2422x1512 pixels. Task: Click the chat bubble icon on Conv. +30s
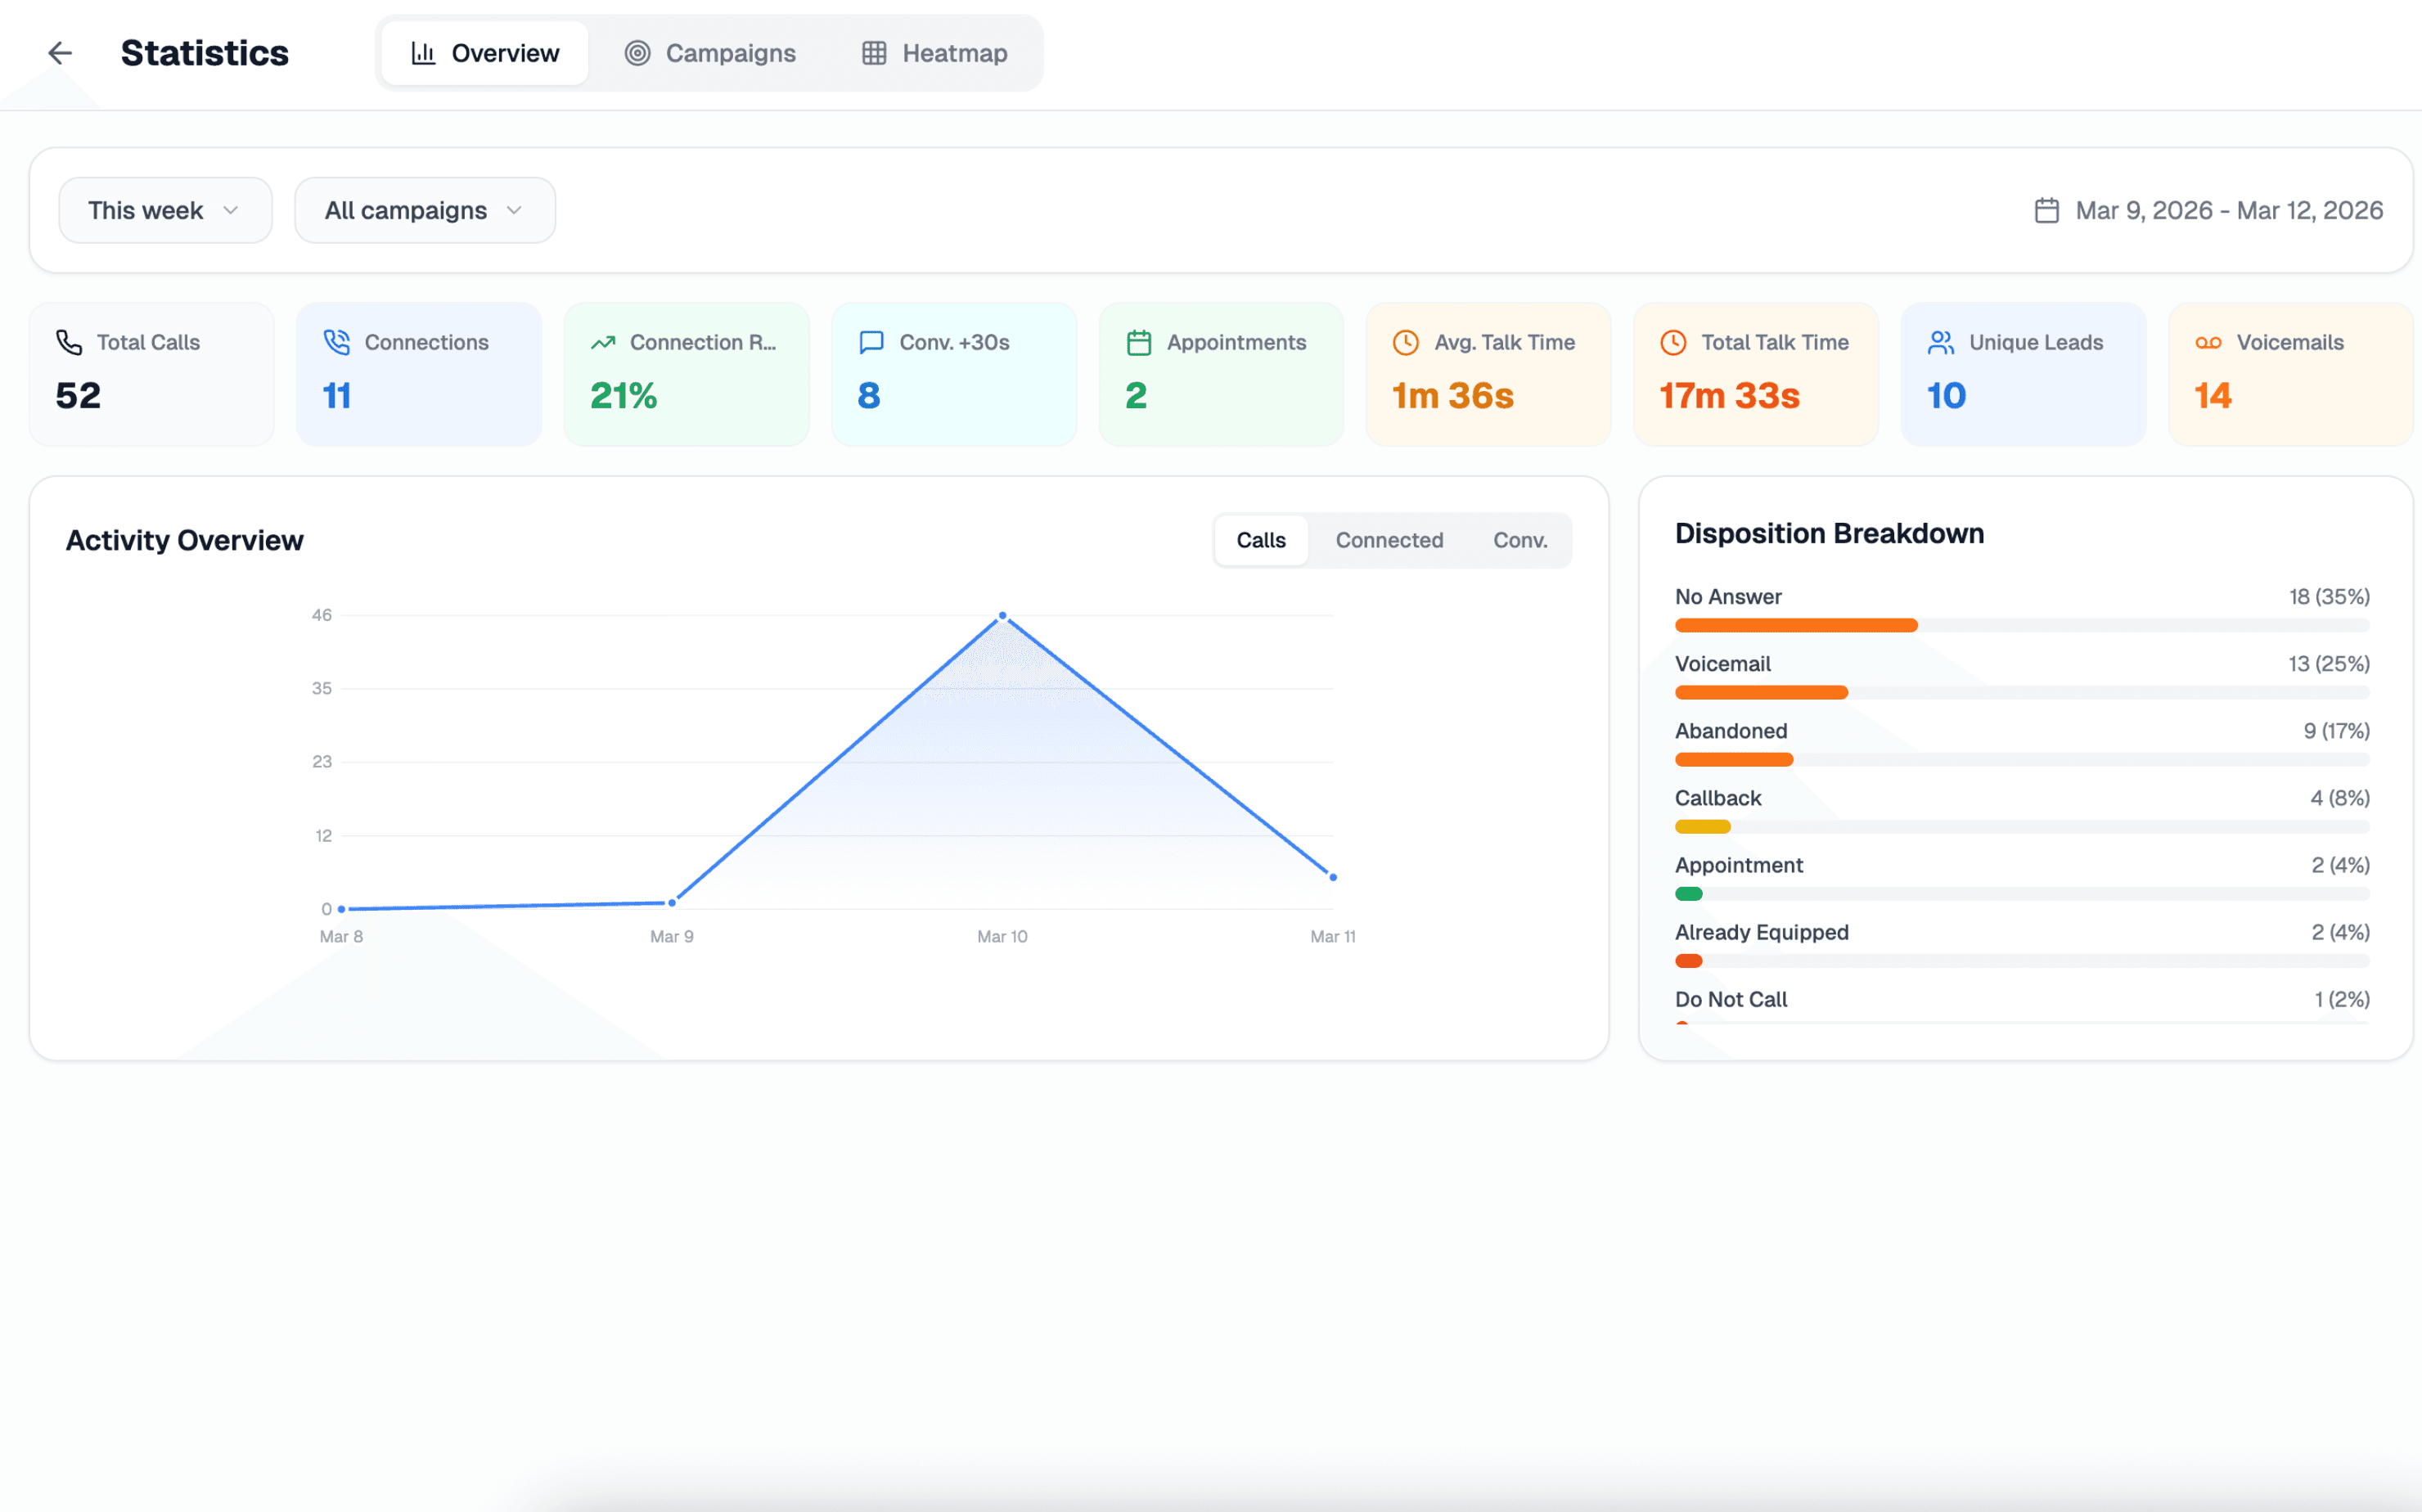(x=871, y=342)
